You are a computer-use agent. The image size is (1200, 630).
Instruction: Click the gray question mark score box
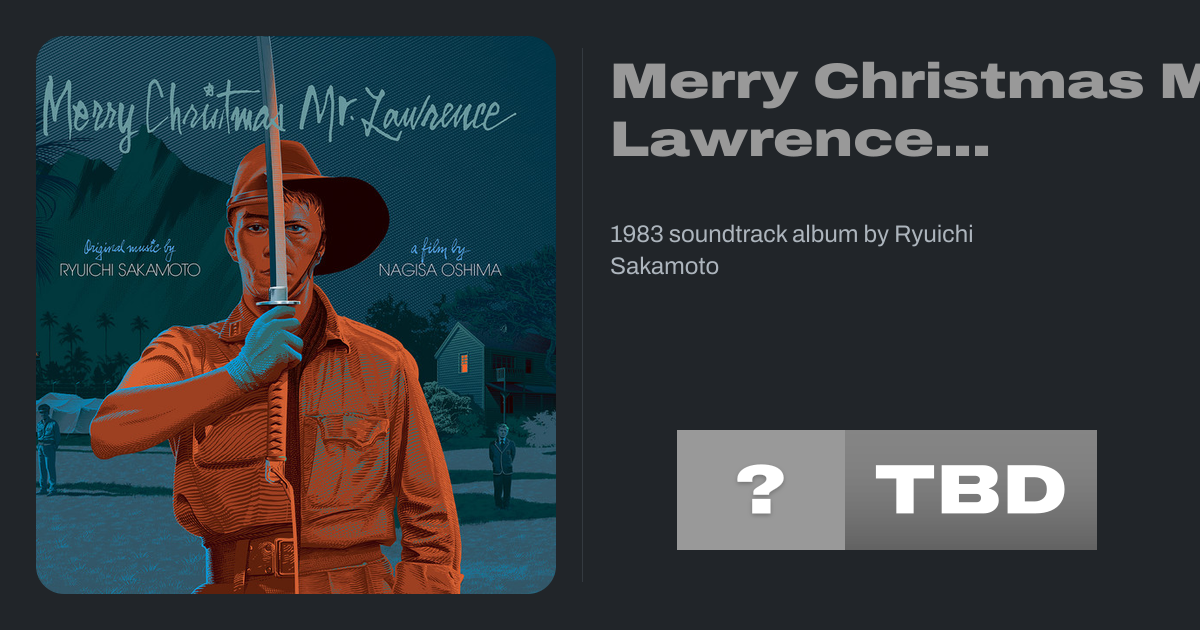[x=761, y=490]
